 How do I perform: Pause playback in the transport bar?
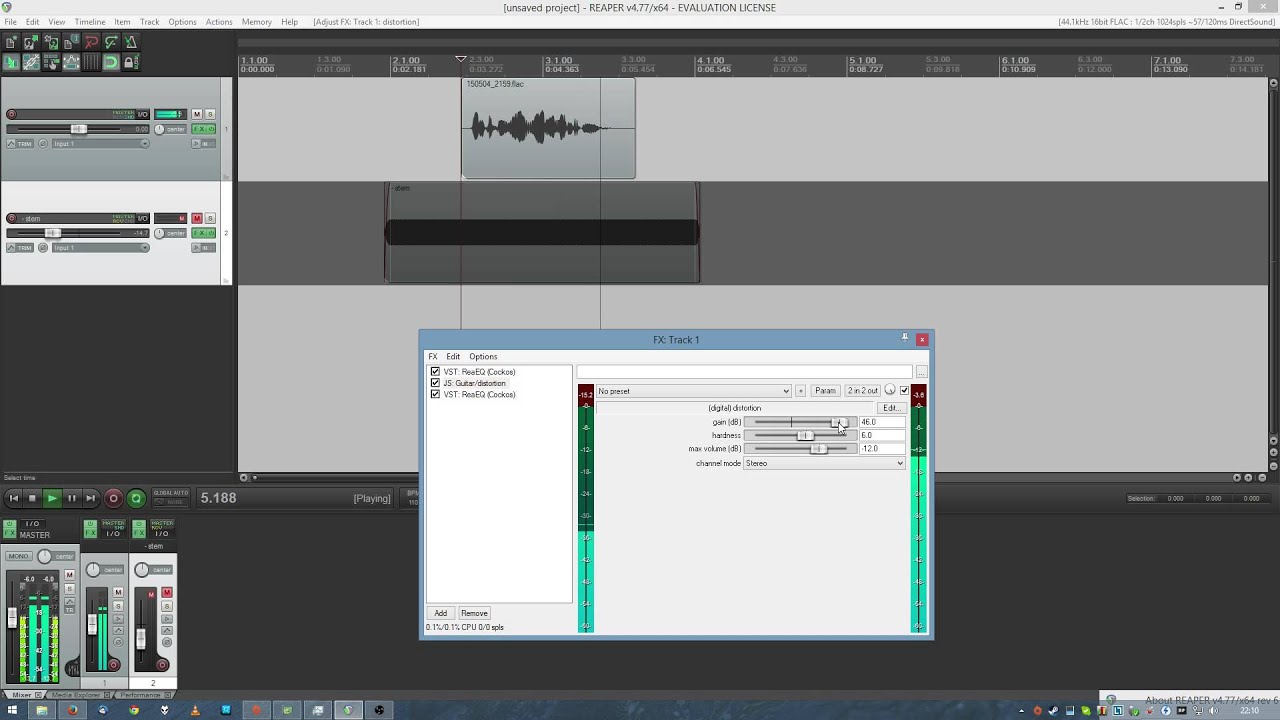[x=71, y=498]
